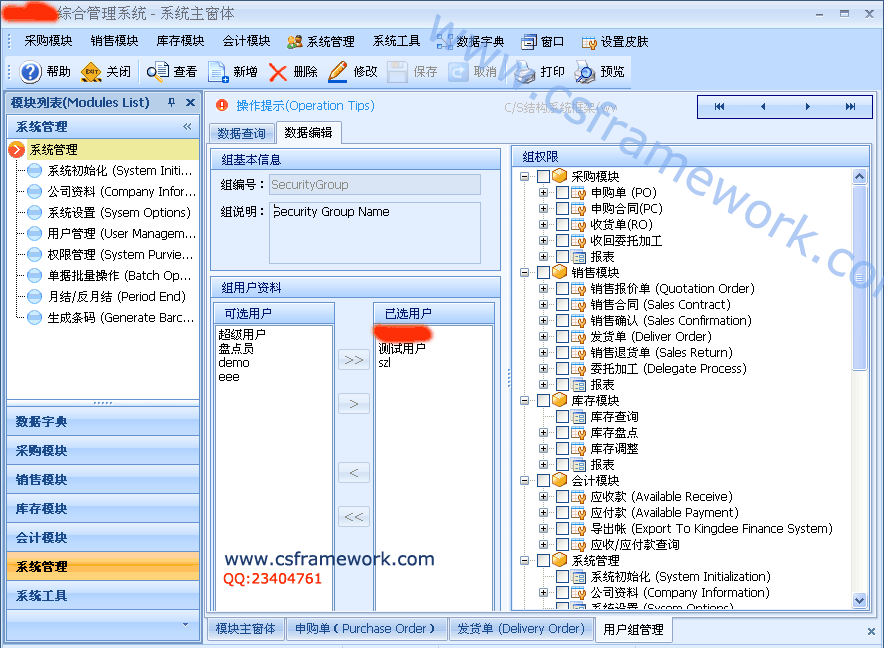
Task: Collapse the 系统管理 sidebar panel header
Action: click(187, 127)
